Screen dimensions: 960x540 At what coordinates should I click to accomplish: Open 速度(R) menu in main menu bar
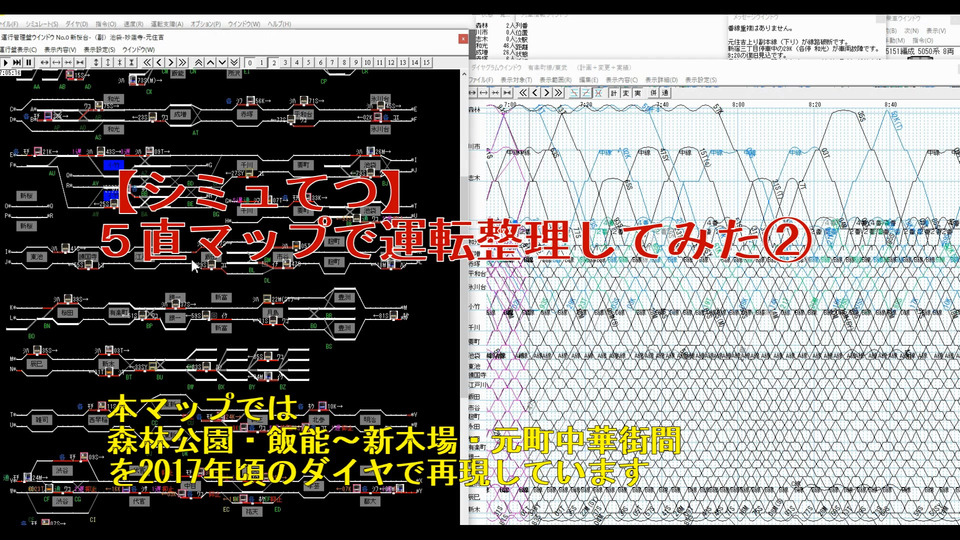(133, 24)
